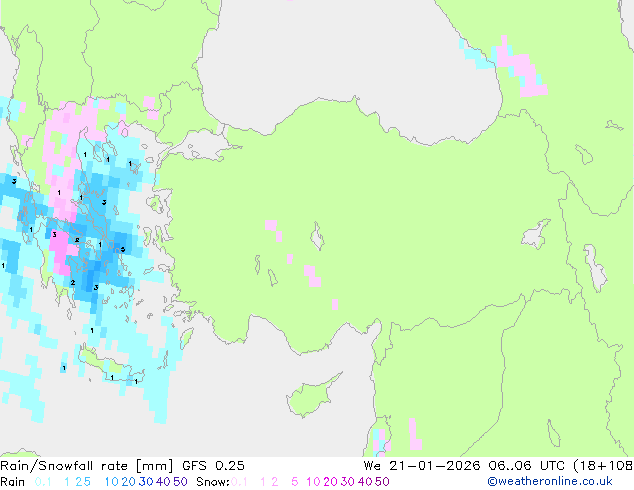The image size is (634, 490).
Task: Click the 'Snow:' legend label
Action: (x=213, y=482)
